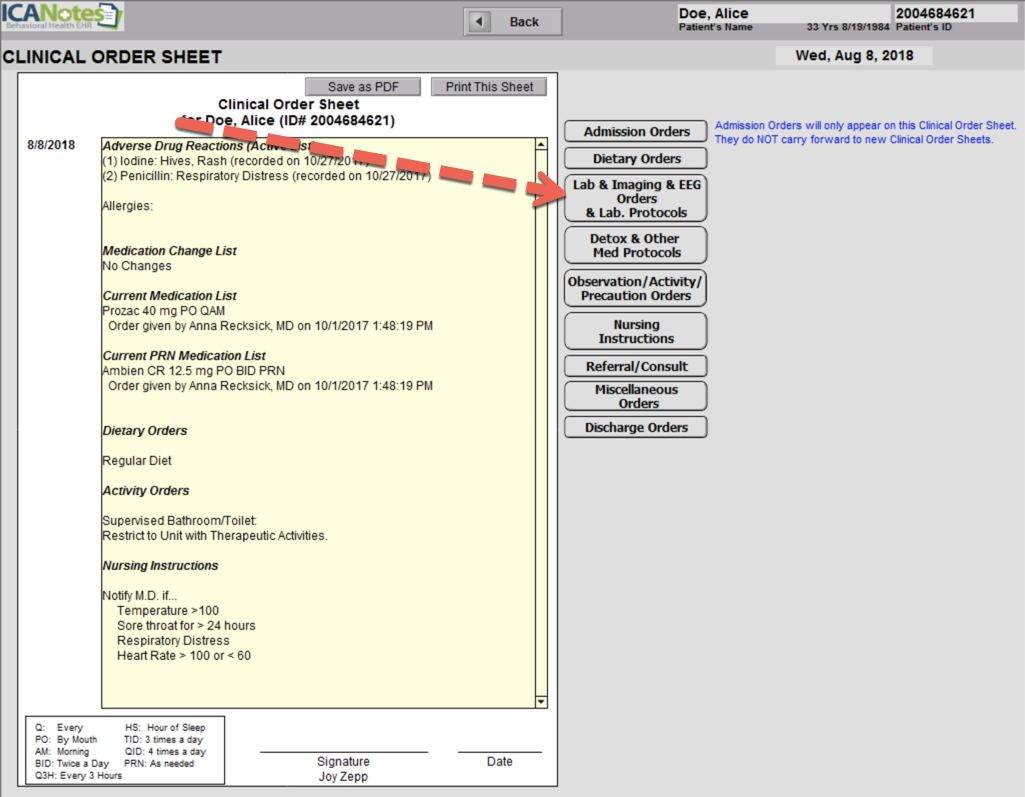
Task: Print This Sheet
Action: [x=489, y=87]
